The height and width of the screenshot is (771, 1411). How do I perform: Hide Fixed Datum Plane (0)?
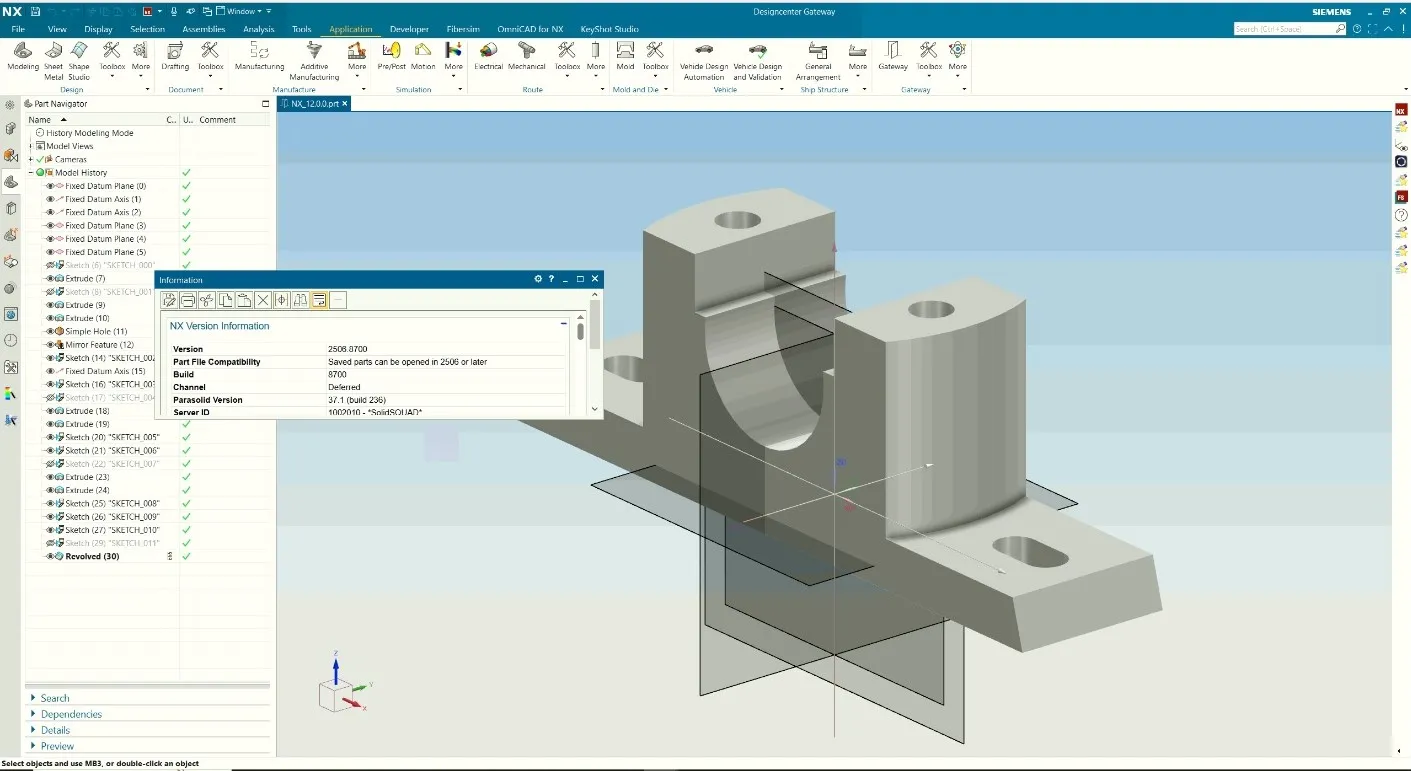point(50,186)
